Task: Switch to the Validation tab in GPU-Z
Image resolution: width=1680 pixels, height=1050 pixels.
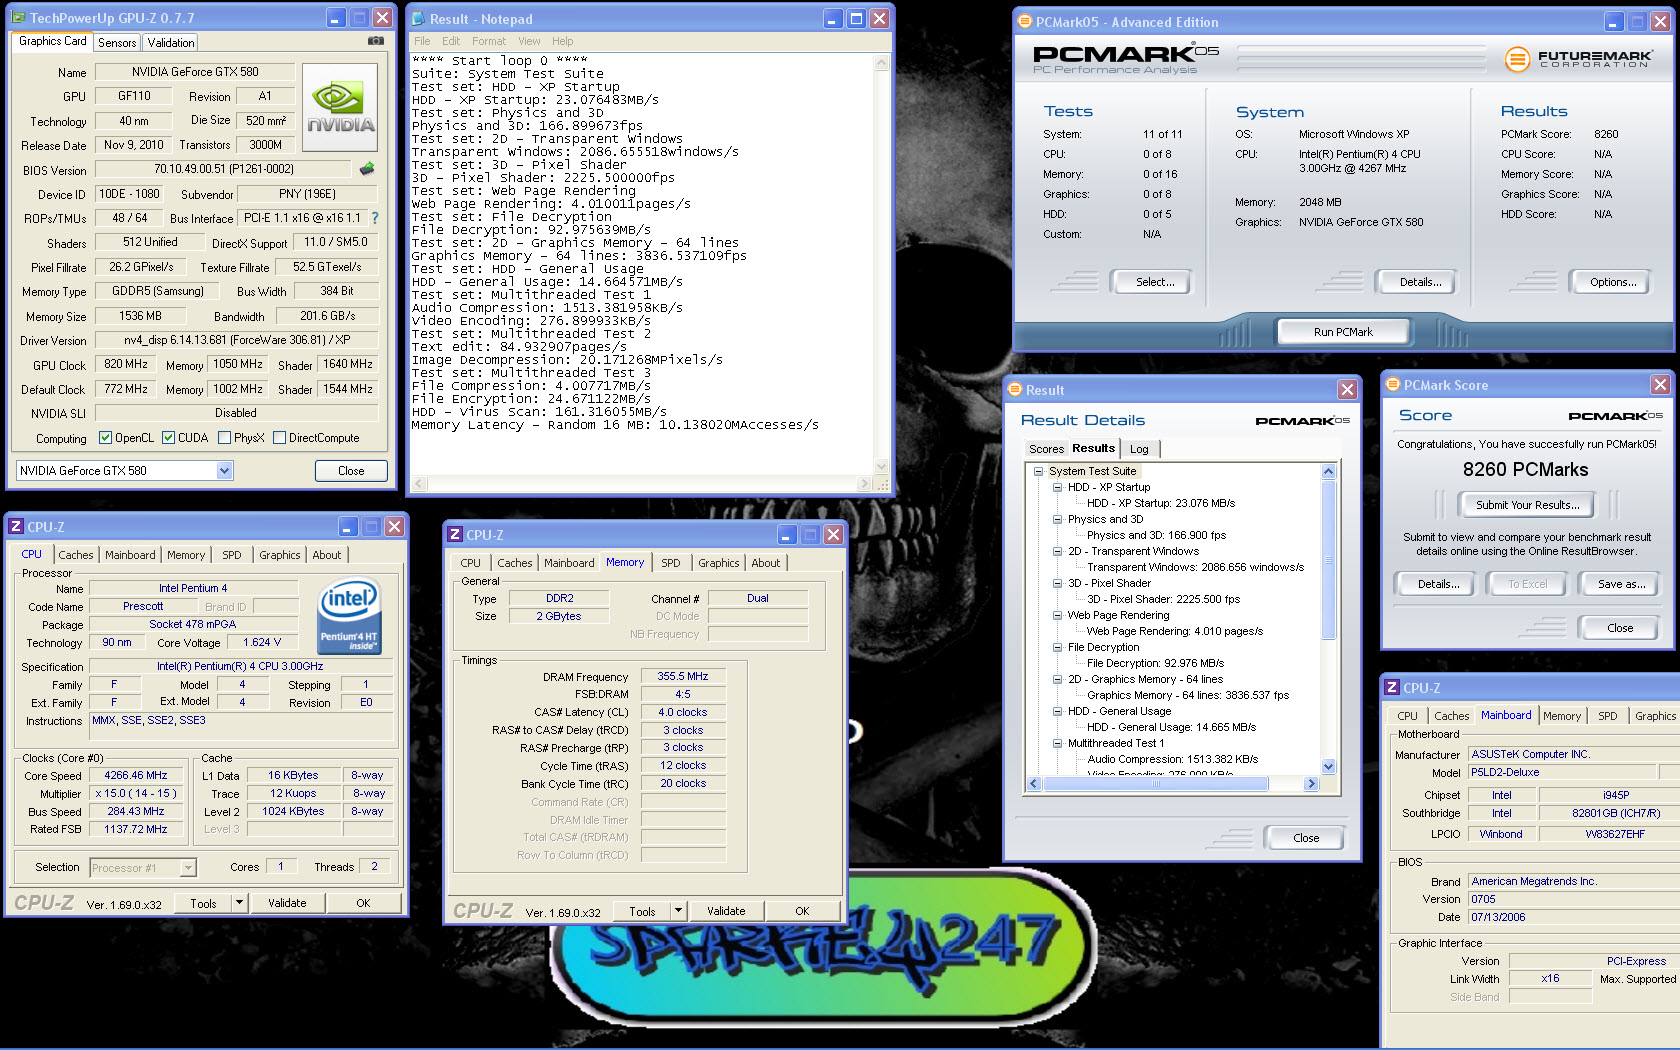Action: (171, 42)
